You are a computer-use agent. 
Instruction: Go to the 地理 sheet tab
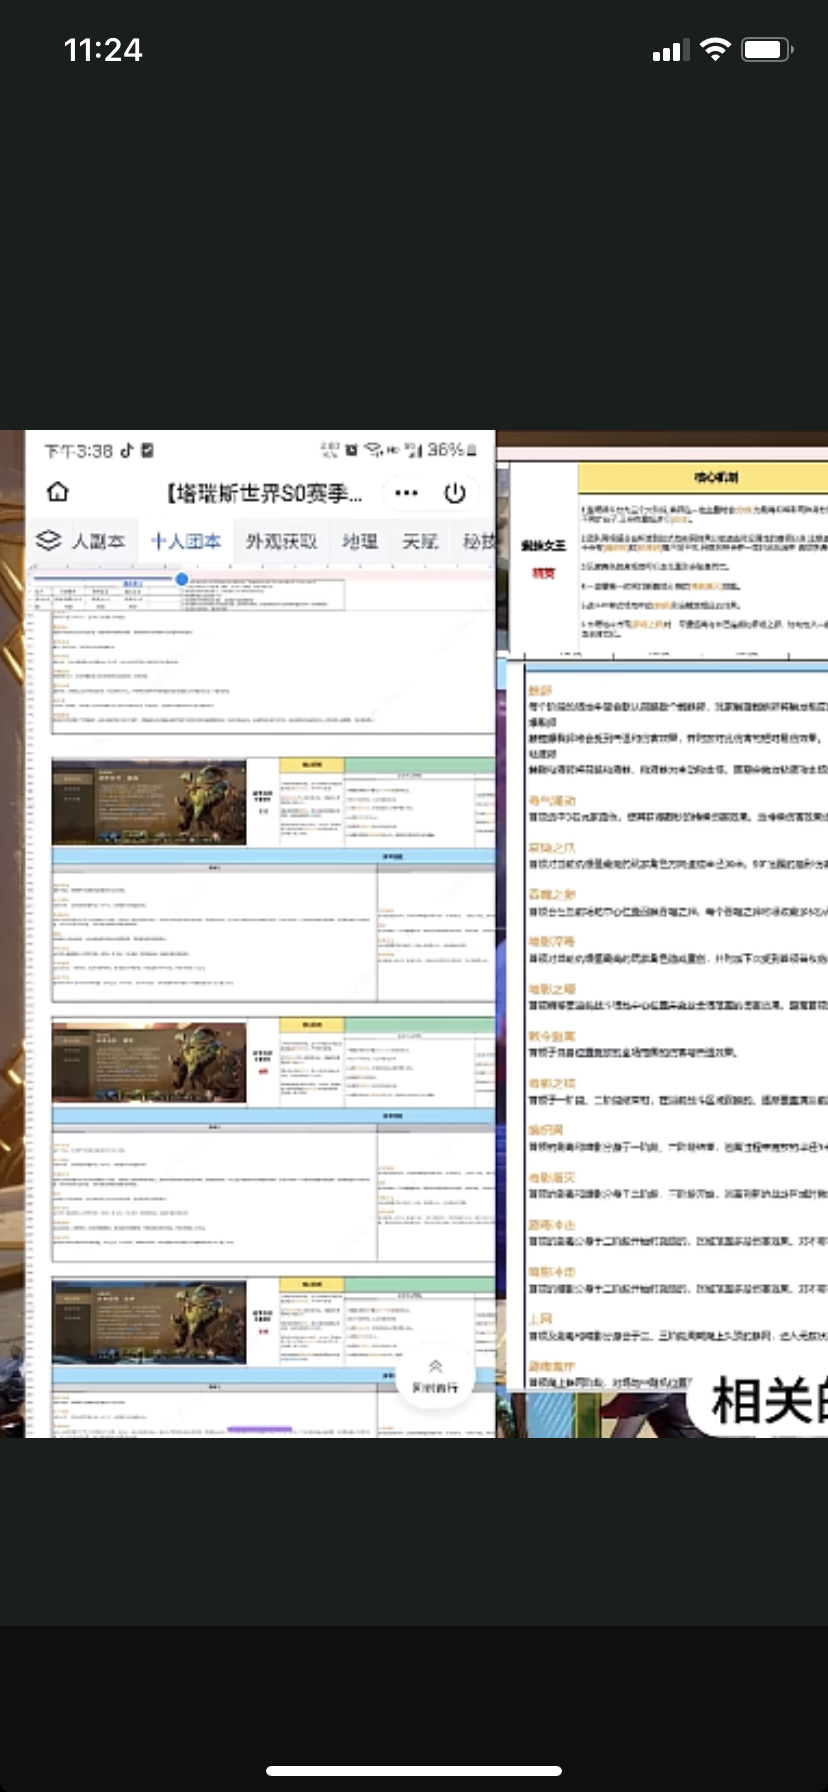click(x=360, y=541)
